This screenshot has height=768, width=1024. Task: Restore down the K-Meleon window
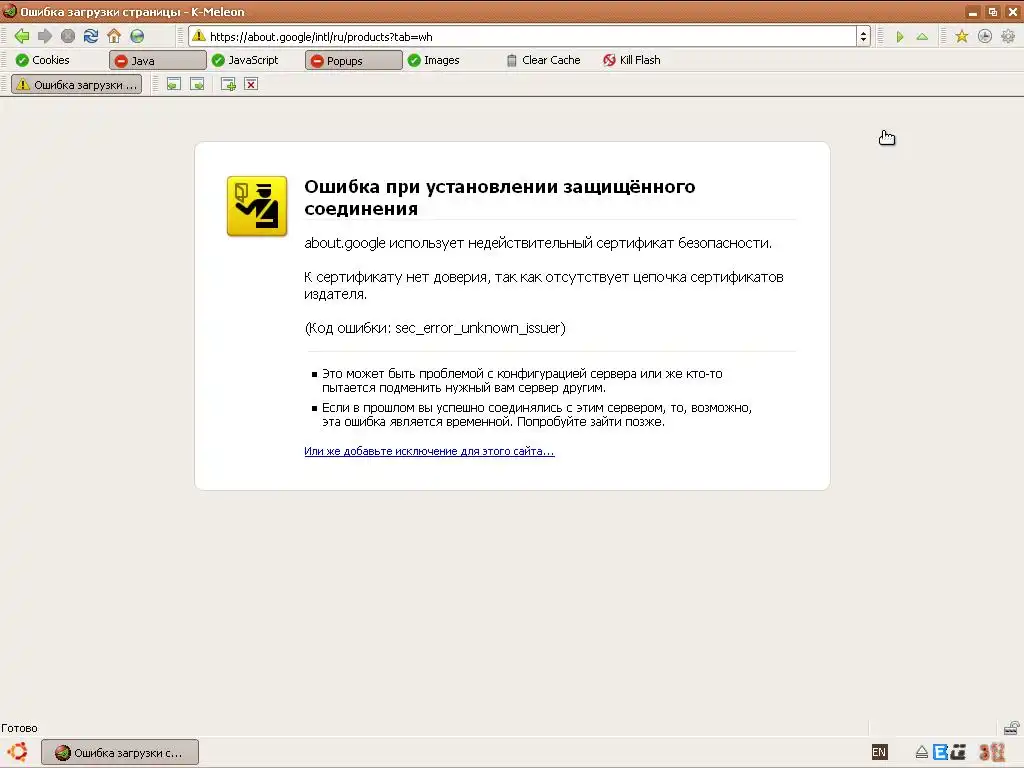tap(993, 12)
